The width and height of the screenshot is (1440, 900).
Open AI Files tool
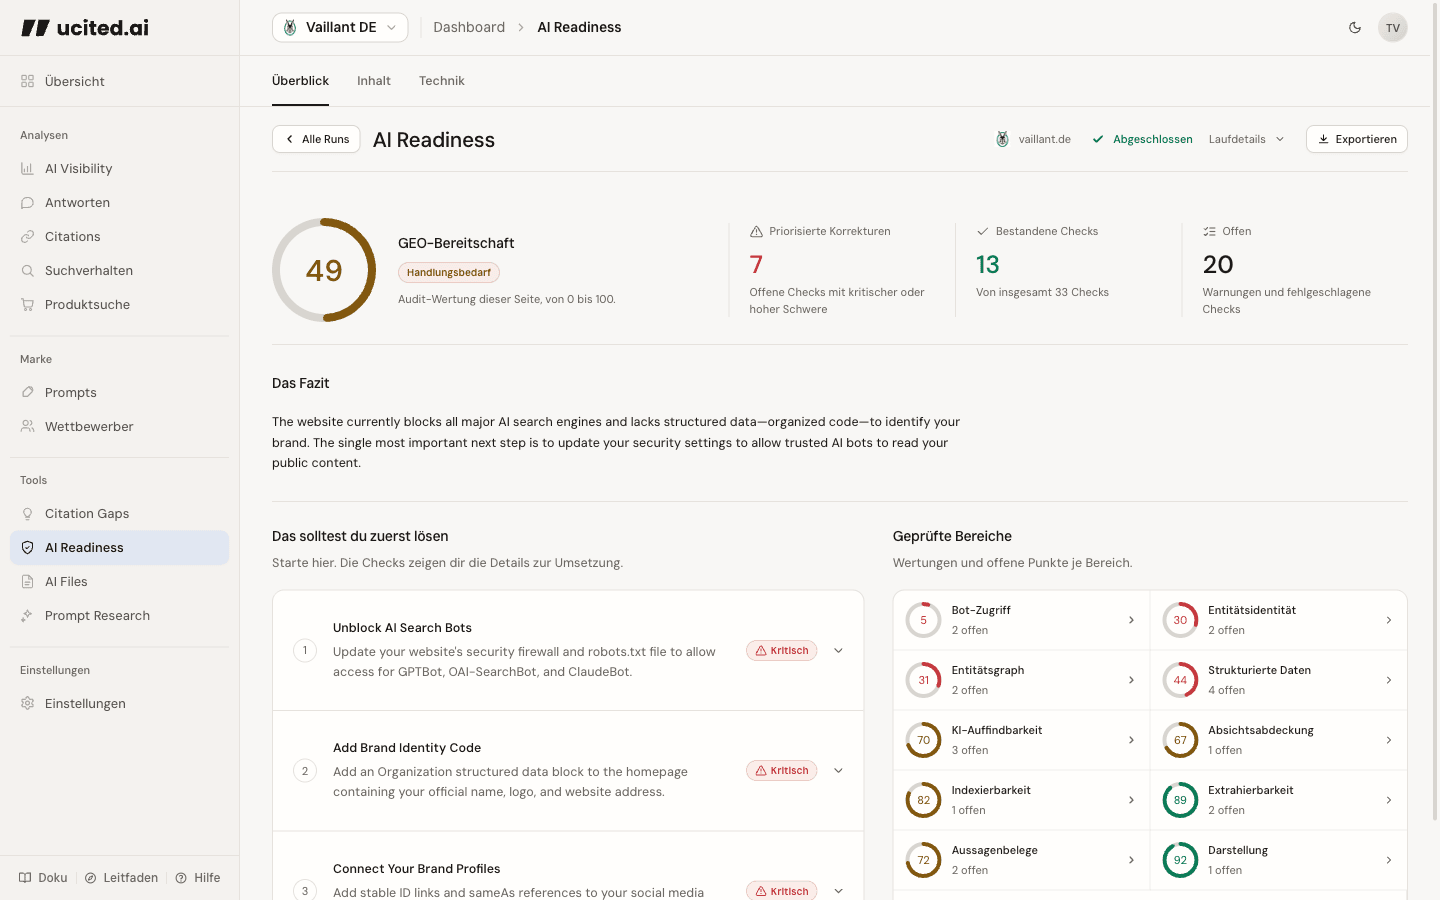pos(120,582)
